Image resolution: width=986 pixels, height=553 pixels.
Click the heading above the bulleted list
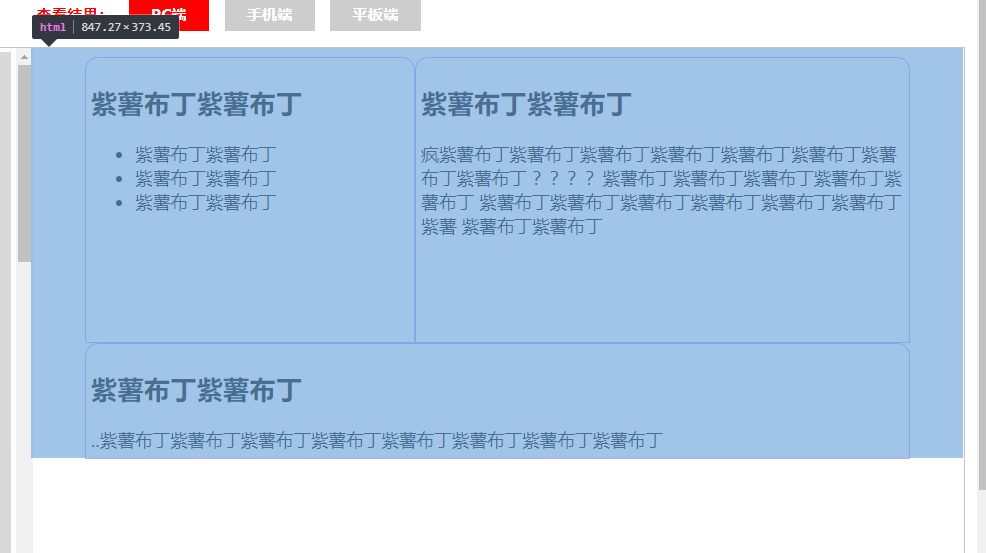point(196,104)
